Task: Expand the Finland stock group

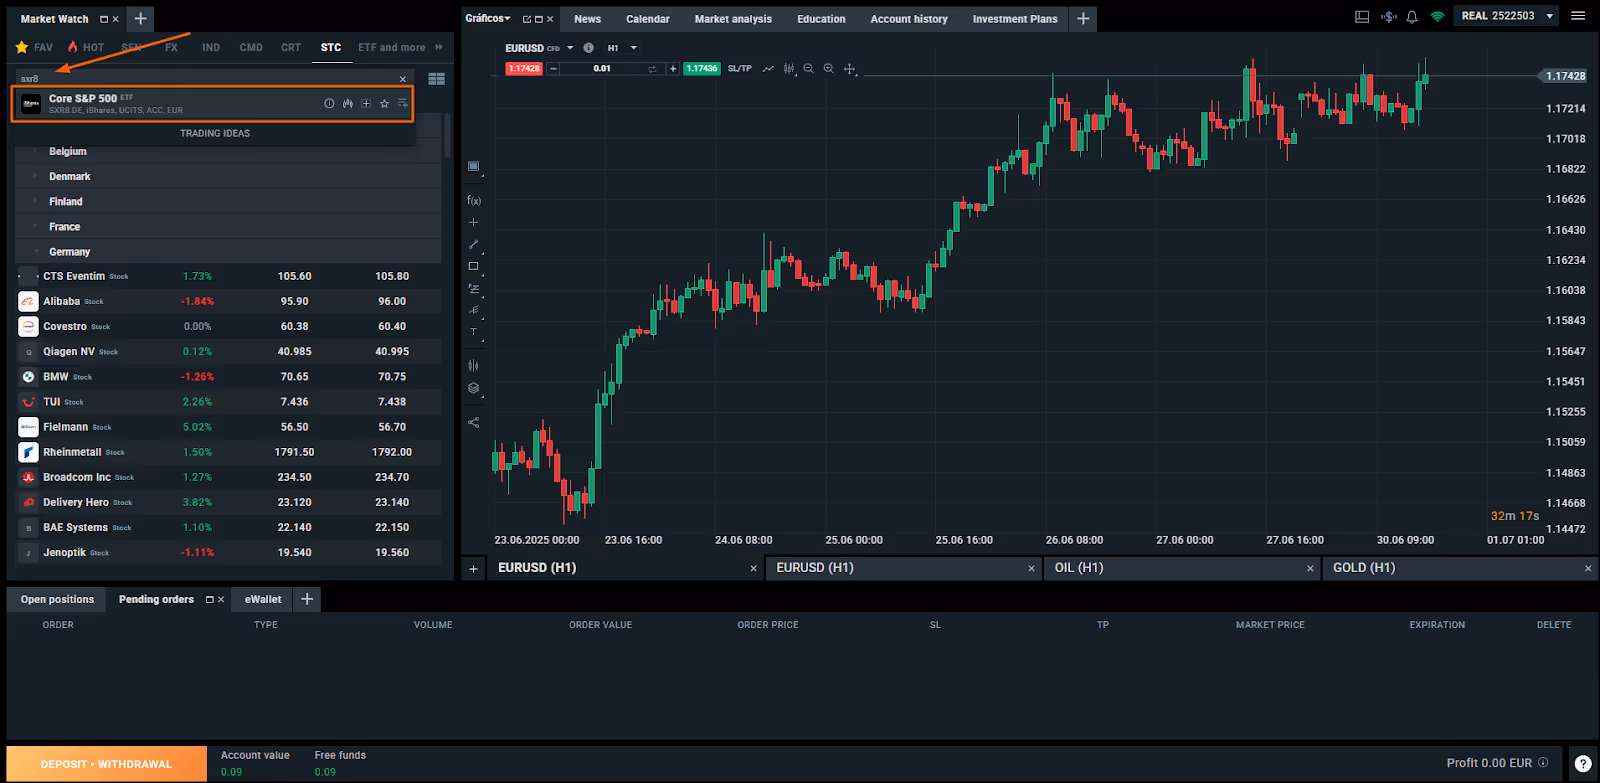Action: 228,201
